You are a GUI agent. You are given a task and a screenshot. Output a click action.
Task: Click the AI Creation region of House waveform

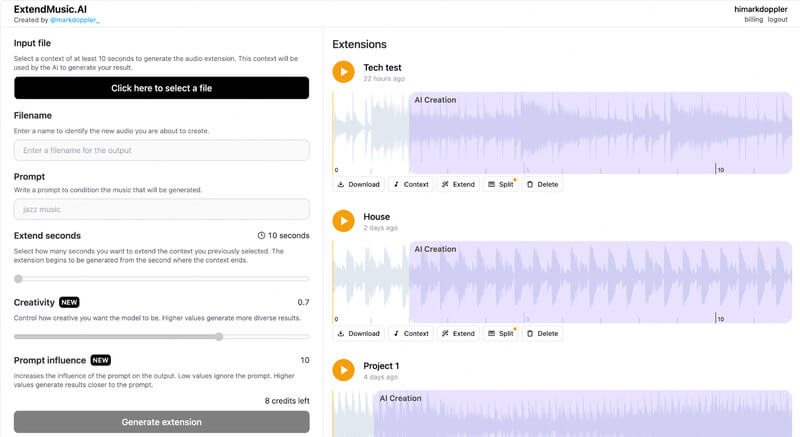[600, 282]
